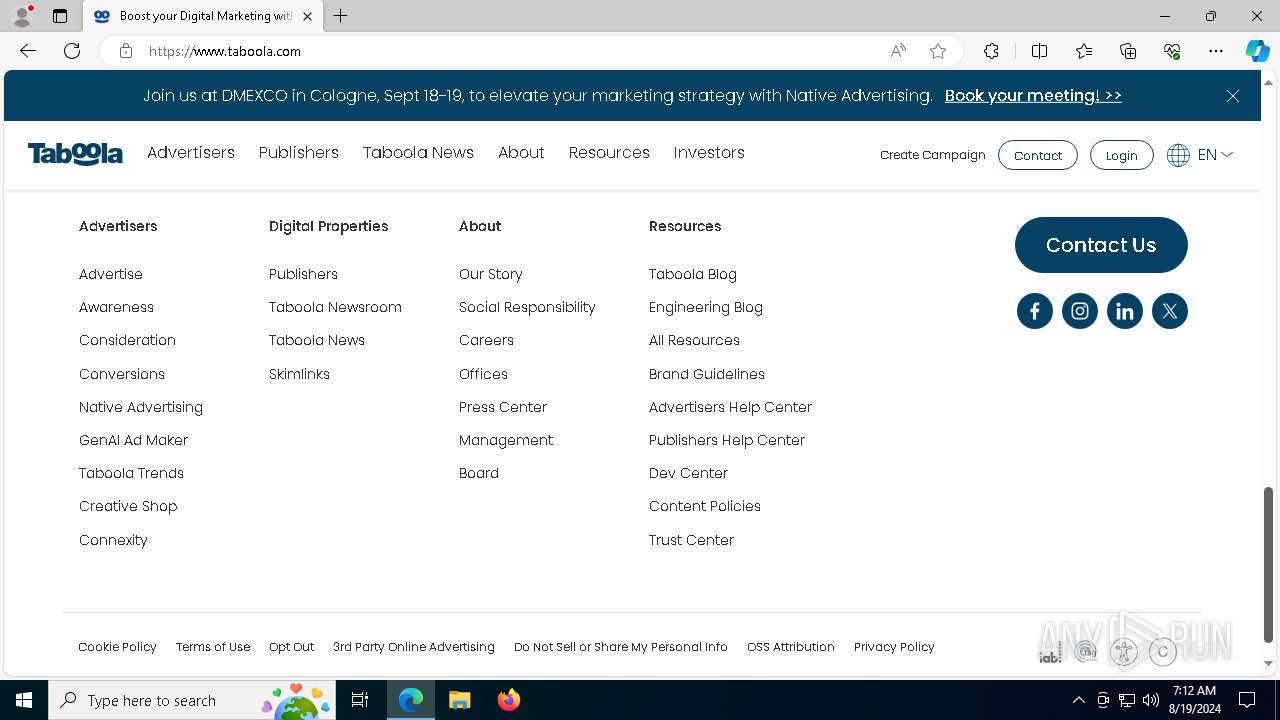Open the browser profile icon
Viewport: 1280px width, 720px height.
(22, 16)
